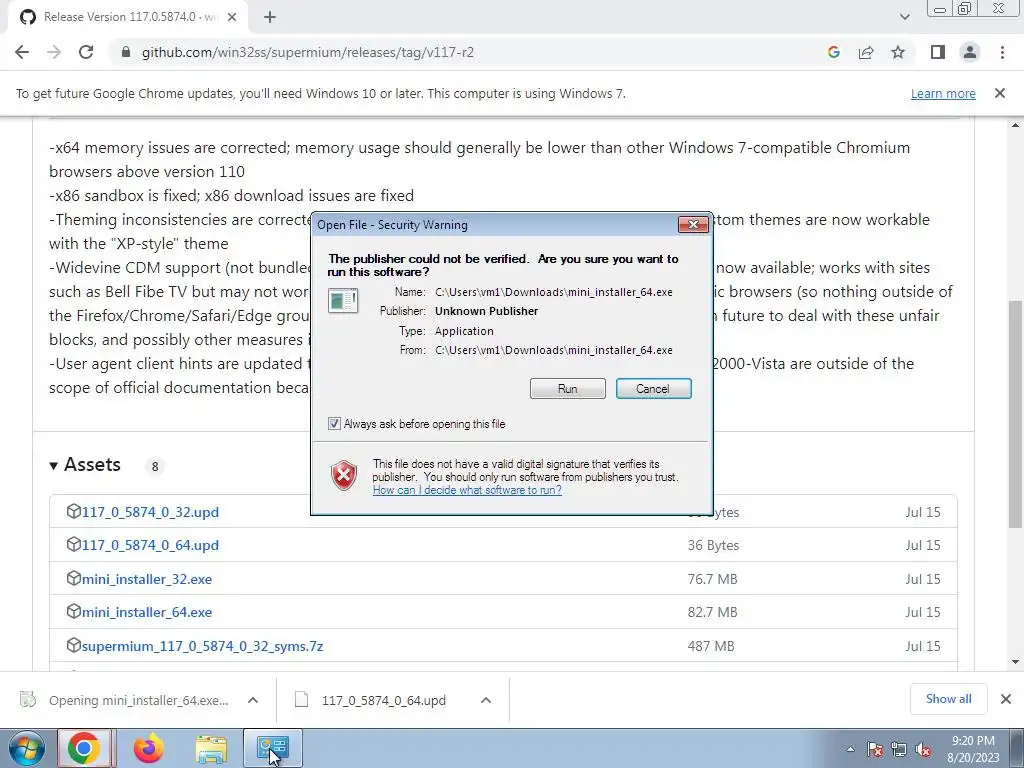This screenshot has width=1024, height=768.
Task: Select the Release Version 117.0.5874.0 tab
Action: (128, 17)
